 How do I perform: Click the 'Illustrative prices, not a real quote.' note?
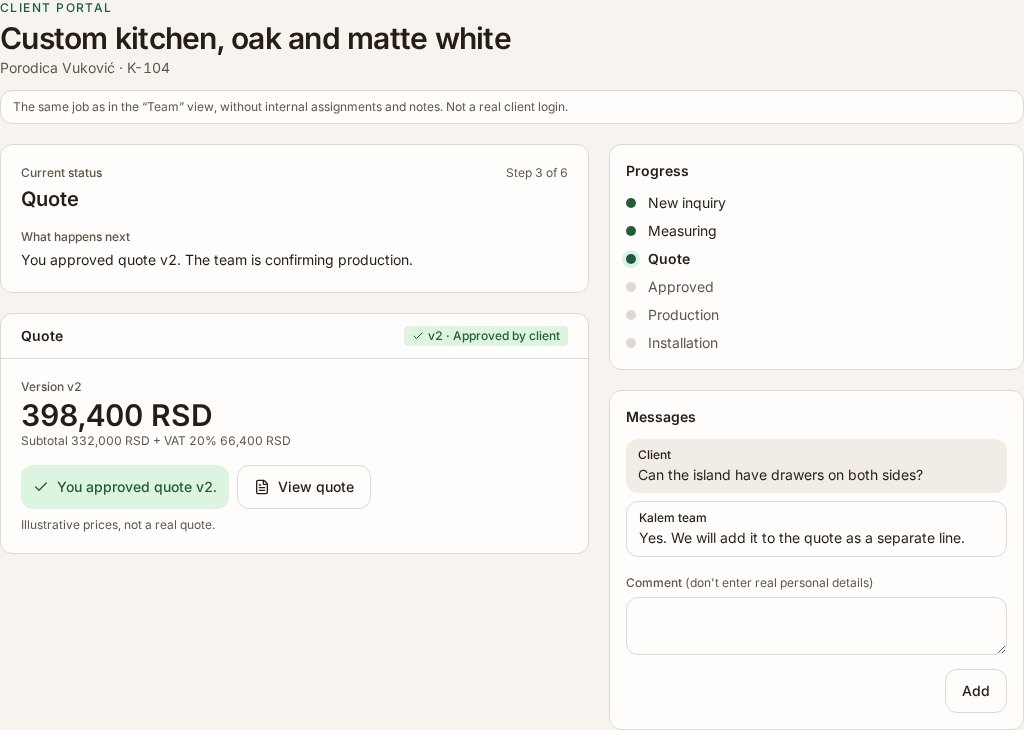[118, 525]
